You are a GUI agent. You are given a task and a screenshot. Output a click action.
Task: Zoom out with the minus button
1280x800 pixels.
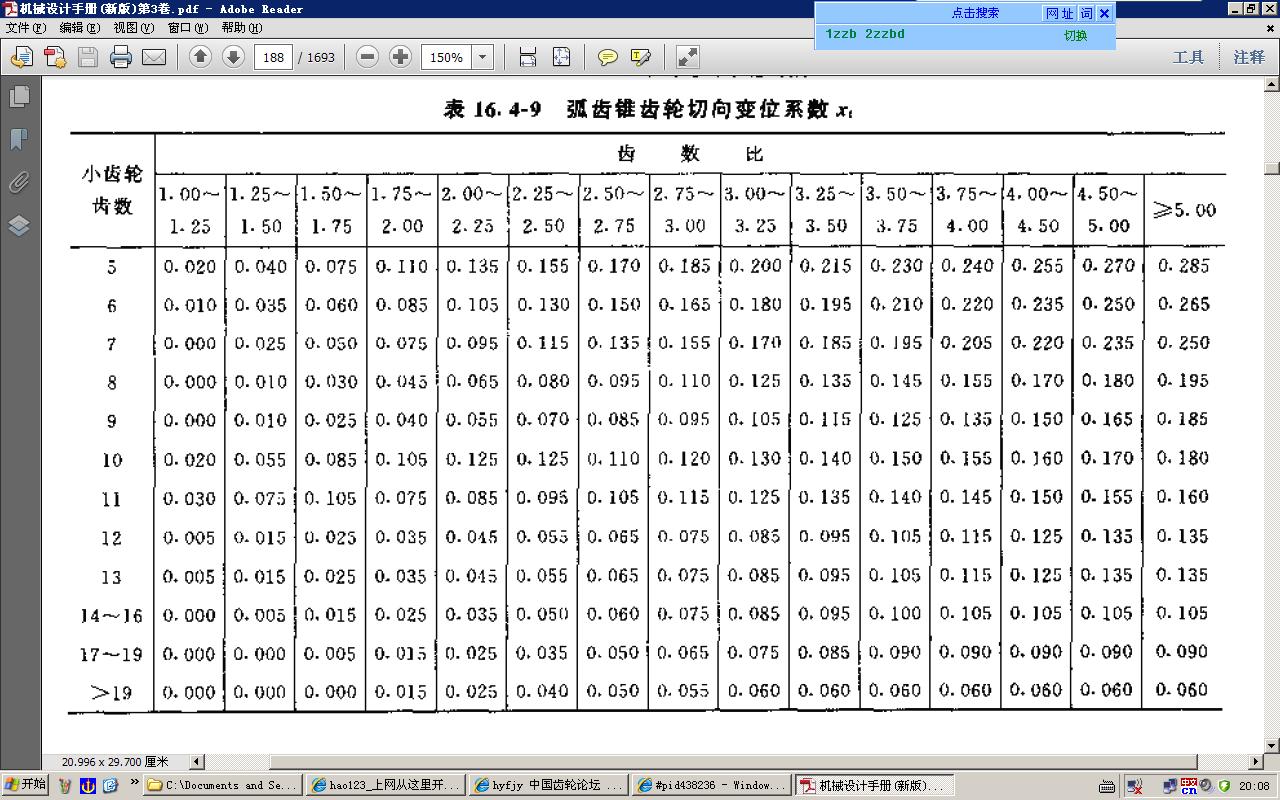pos(367,57)
